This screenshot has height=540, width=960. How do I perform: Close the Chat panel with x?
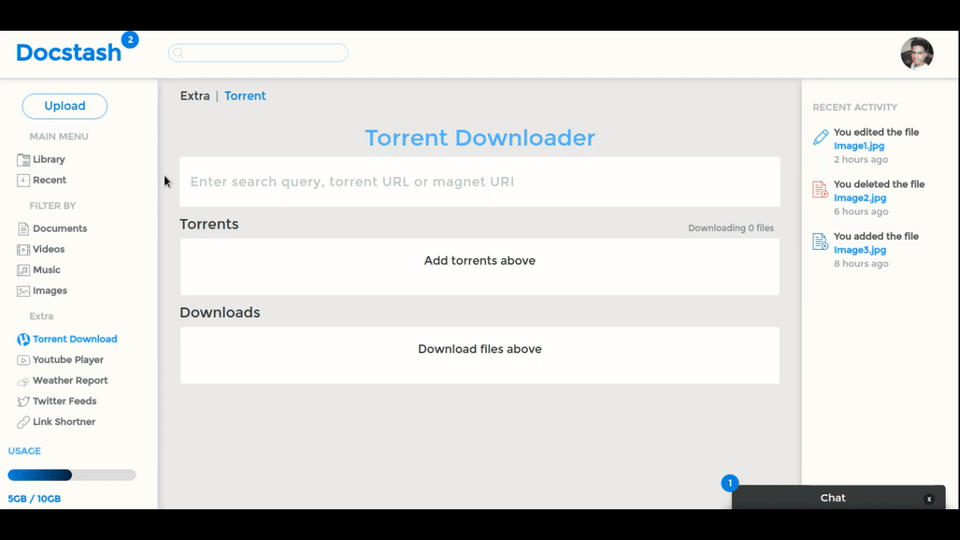929,498
